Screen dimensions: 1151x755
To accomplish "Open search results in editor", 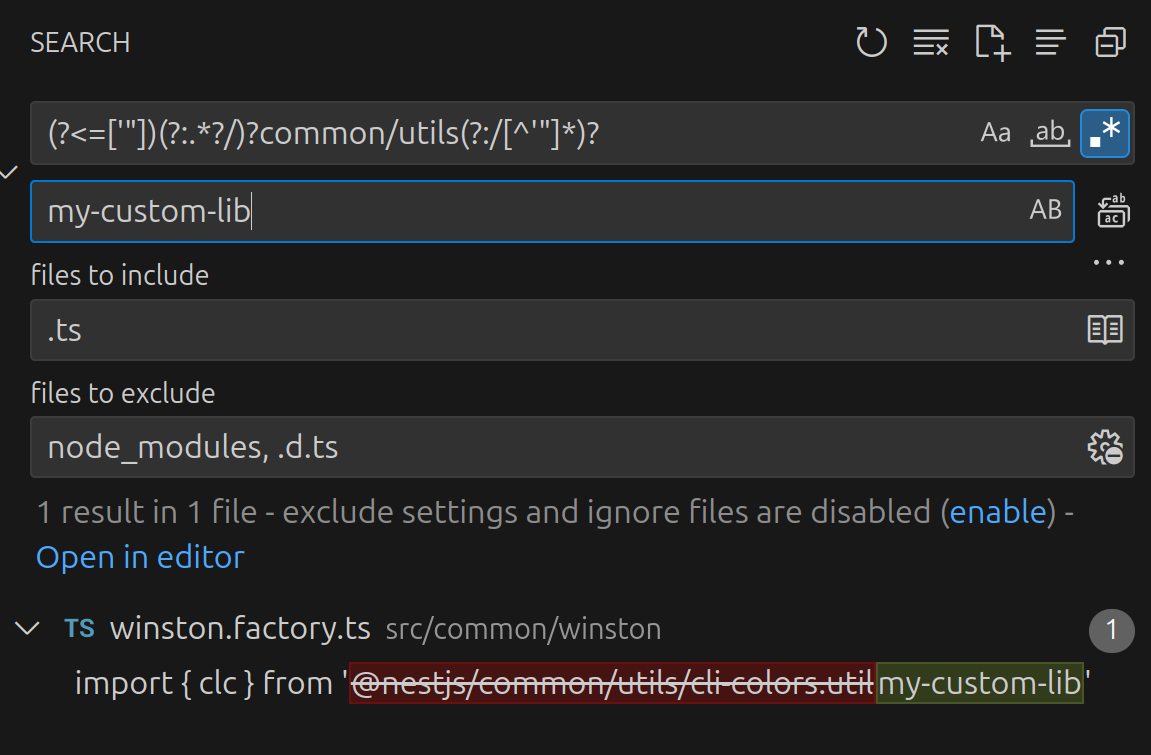I will (x=140, y=557).
